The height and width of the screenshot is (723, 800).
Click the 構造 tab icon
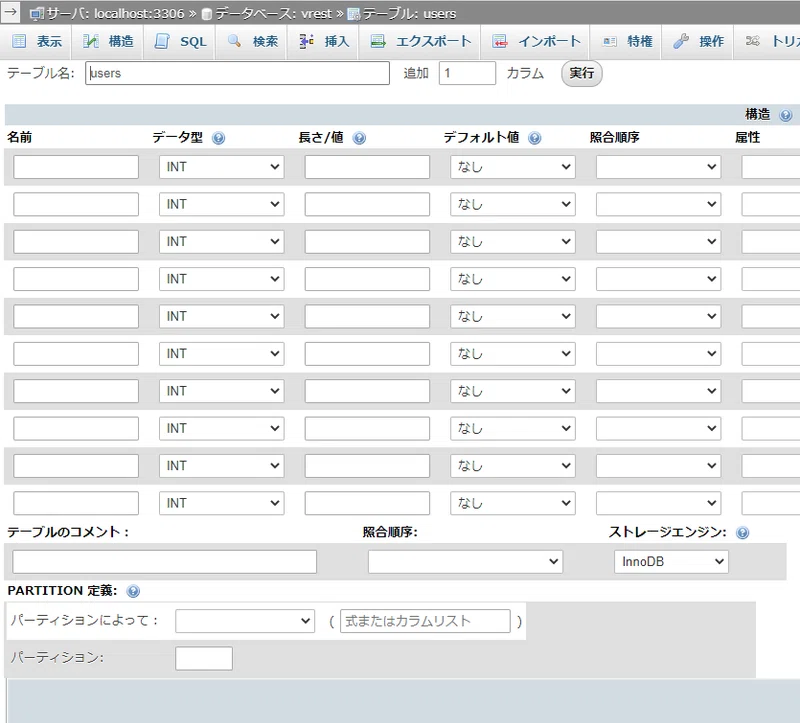click(x=90, y=41)
